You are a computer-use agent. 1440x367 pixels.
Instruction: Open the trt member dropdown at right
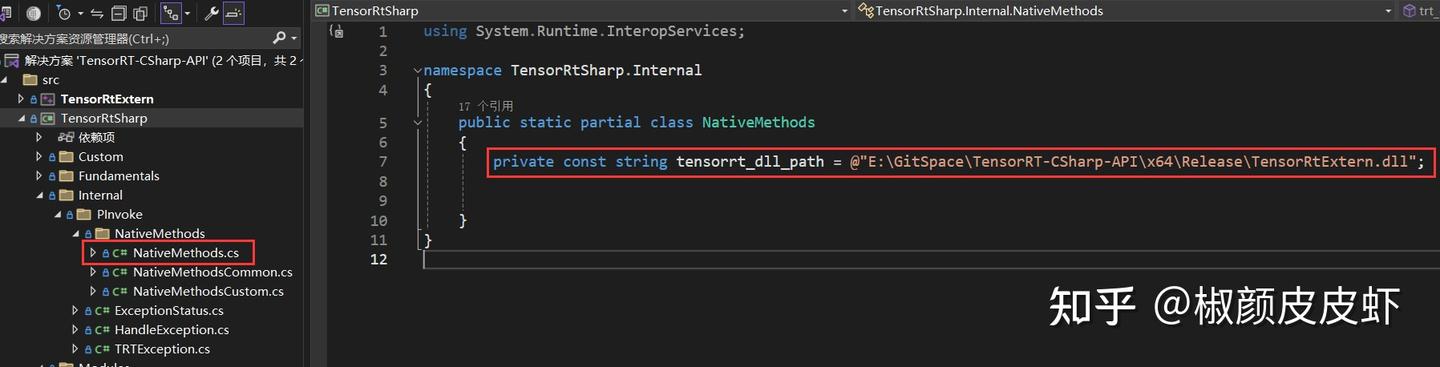point(1420,11)
